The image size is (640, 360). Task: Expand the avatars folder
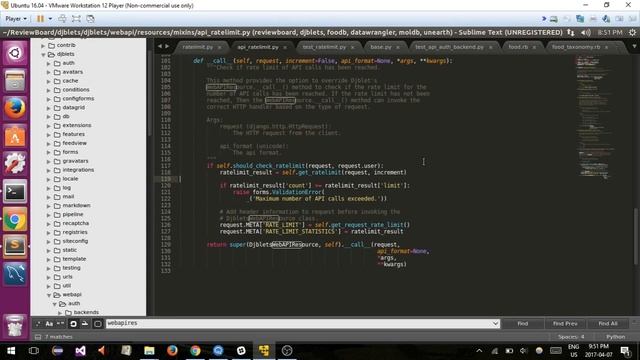click(49, 72)
